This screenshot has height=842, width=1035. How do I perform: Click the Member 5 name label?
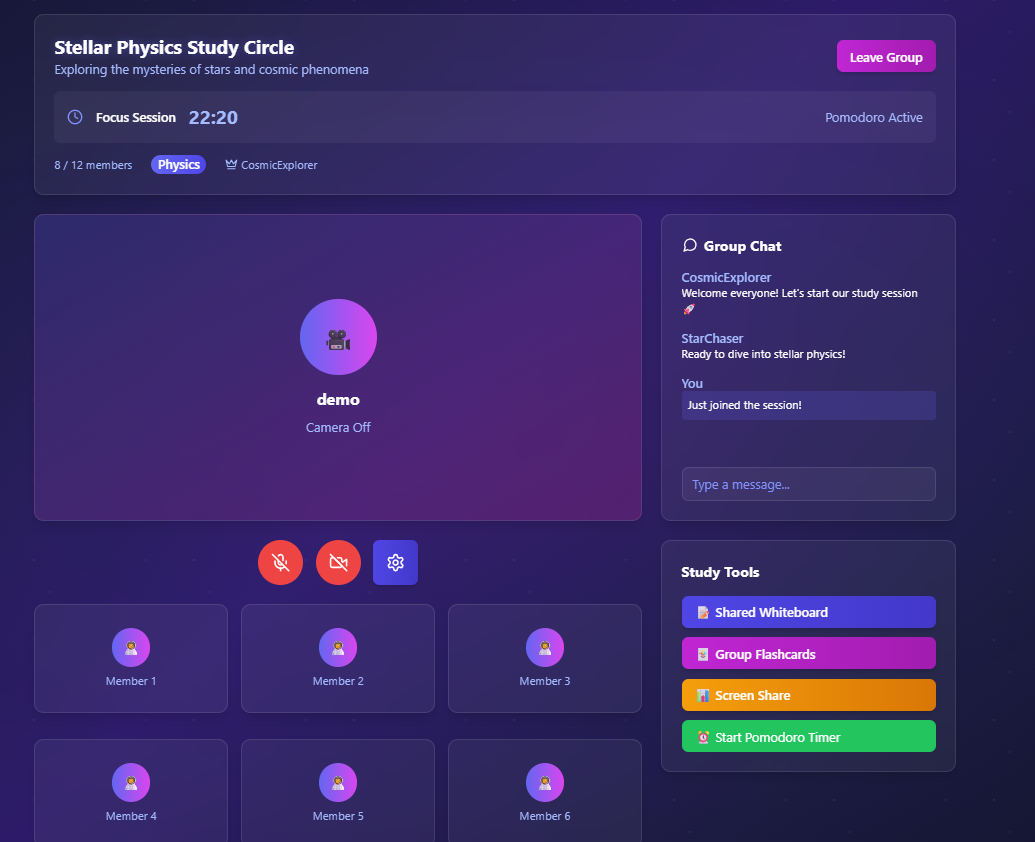click(338, 816)
